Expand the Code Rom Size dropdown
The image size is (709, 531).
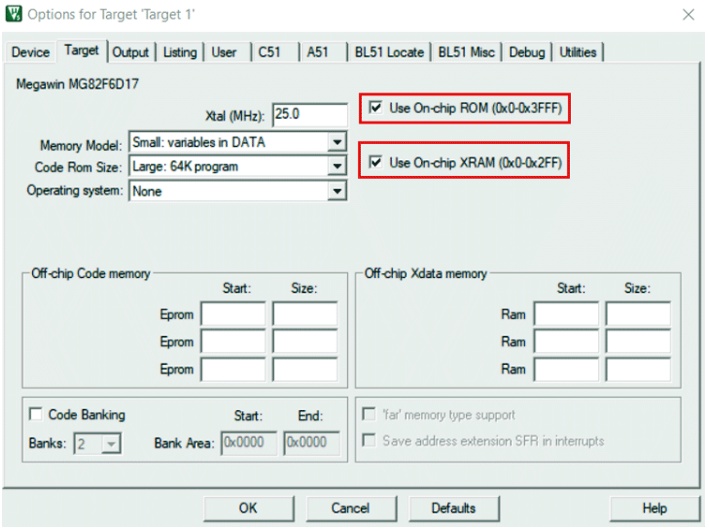337,167
